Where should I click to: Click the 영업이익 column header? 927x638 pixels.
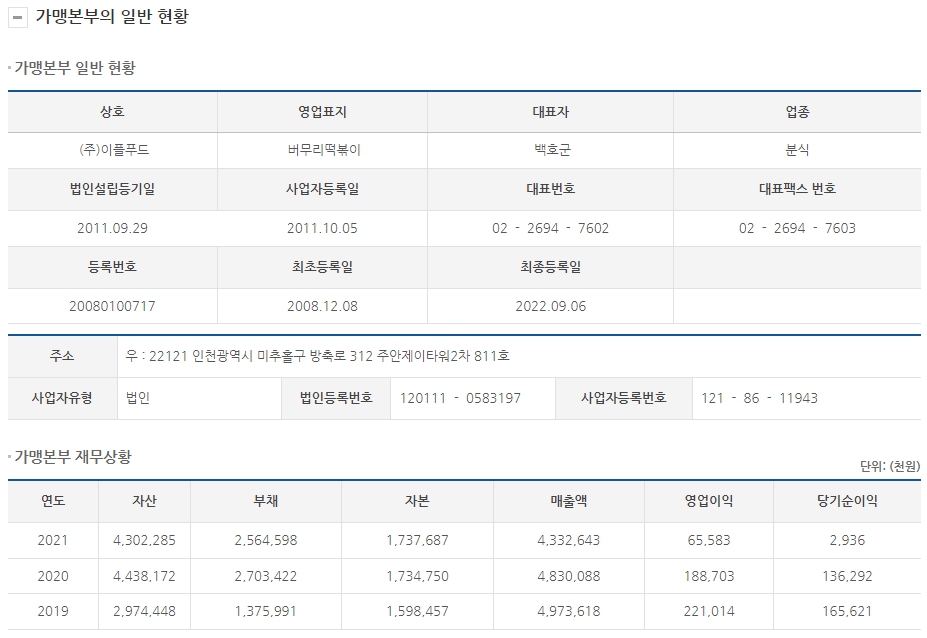709,501
